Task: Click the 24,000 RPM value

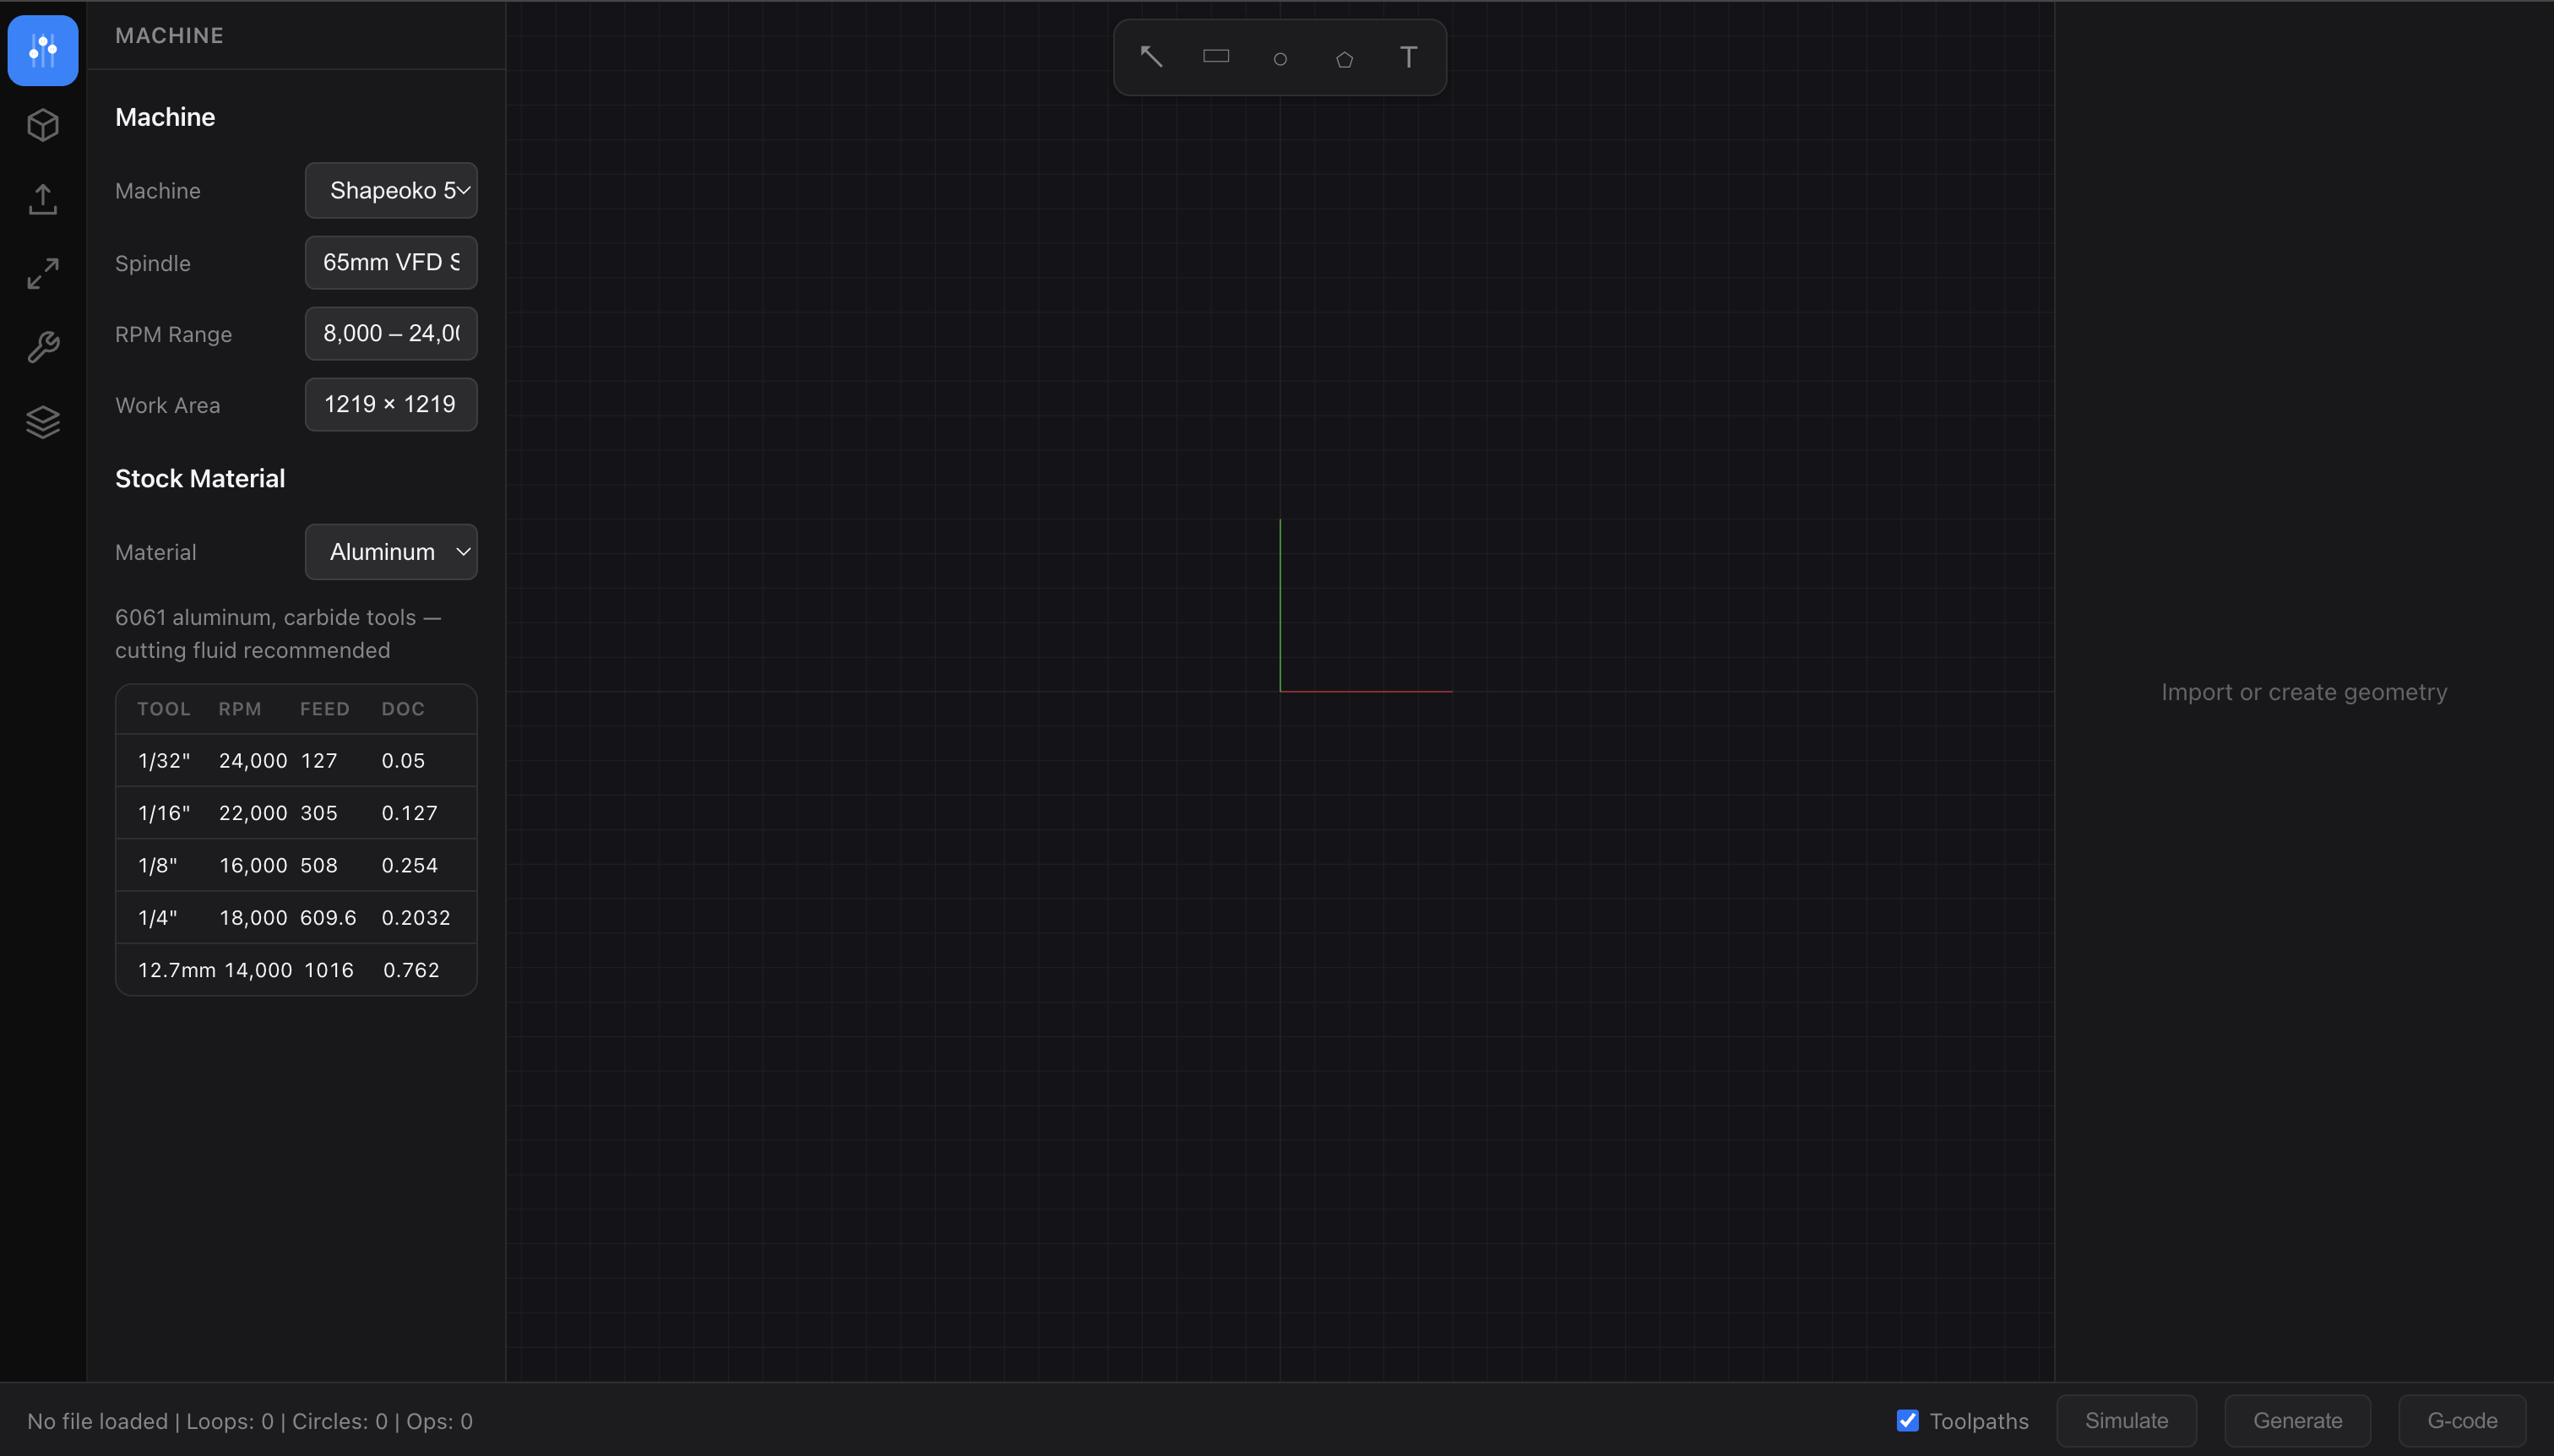Action: pos(253,761)
